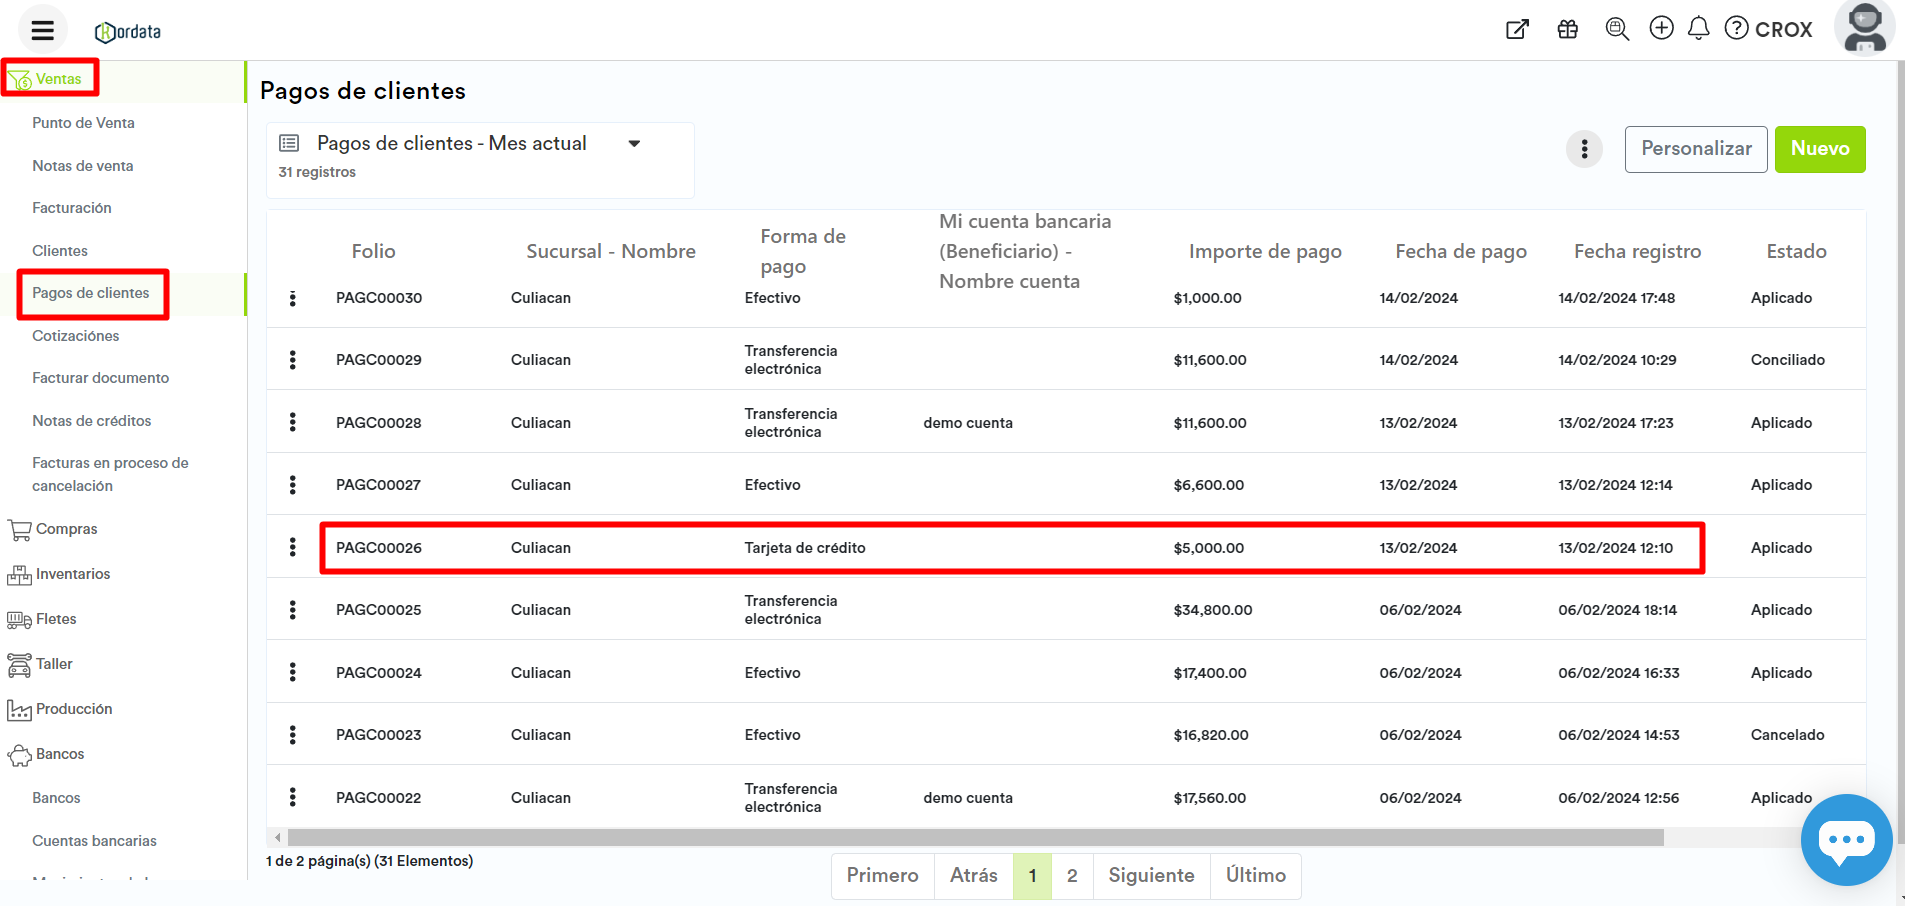Select Facturación in the sidebar
This screenshot has width=1905, height=906.
tap(71, 208)
